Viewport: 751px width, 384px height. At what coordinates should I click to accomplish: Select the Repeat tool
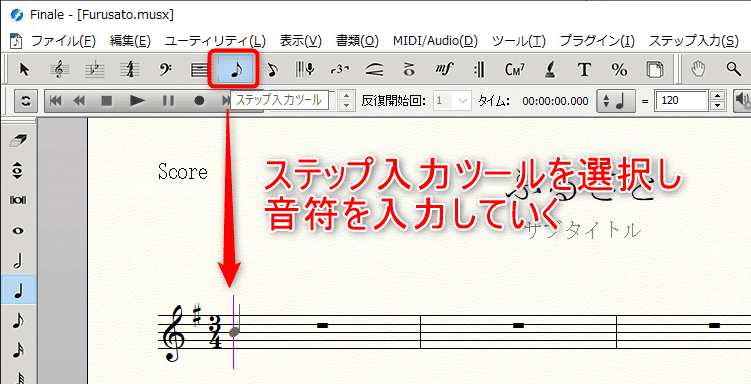[x=479, y=70]
